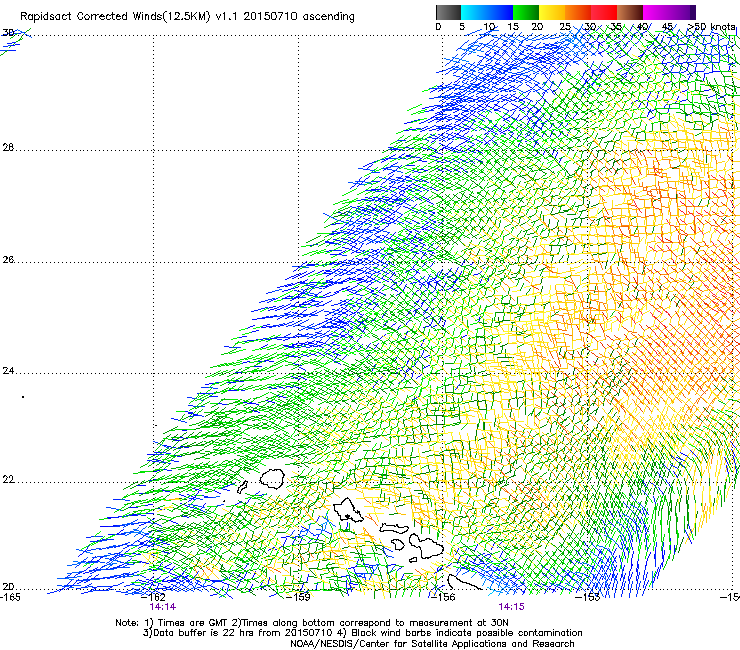This screenshot has width=740, height=650.
Task: Click the NOAA/NESDIS credit line
Action: [432, 644]
